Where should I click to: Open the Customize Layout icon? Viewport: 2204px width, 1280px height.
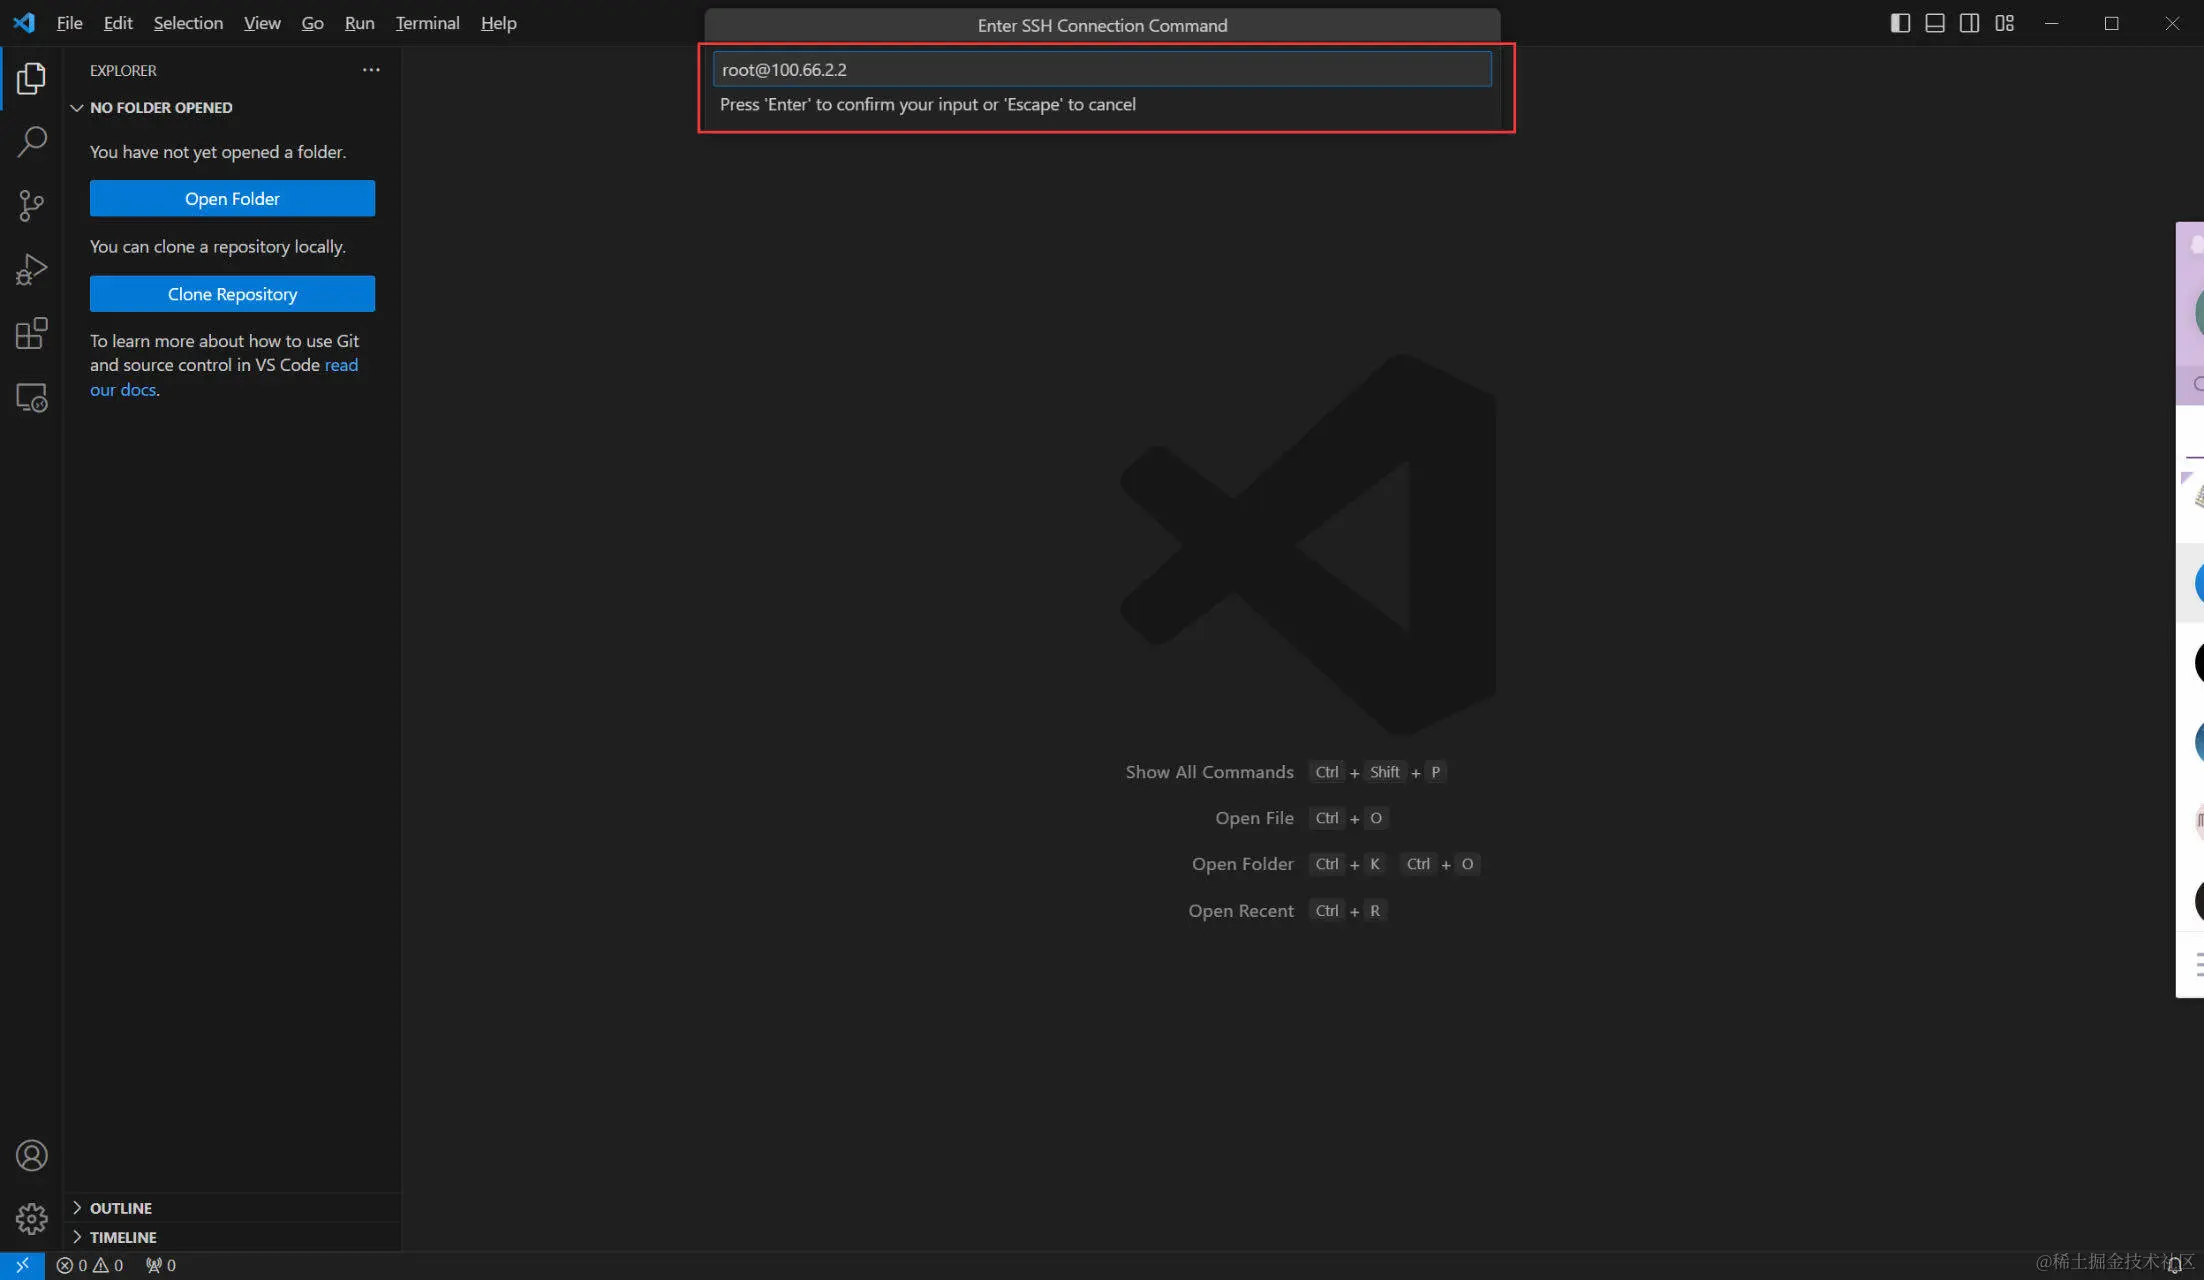(x=2004, y=23)
